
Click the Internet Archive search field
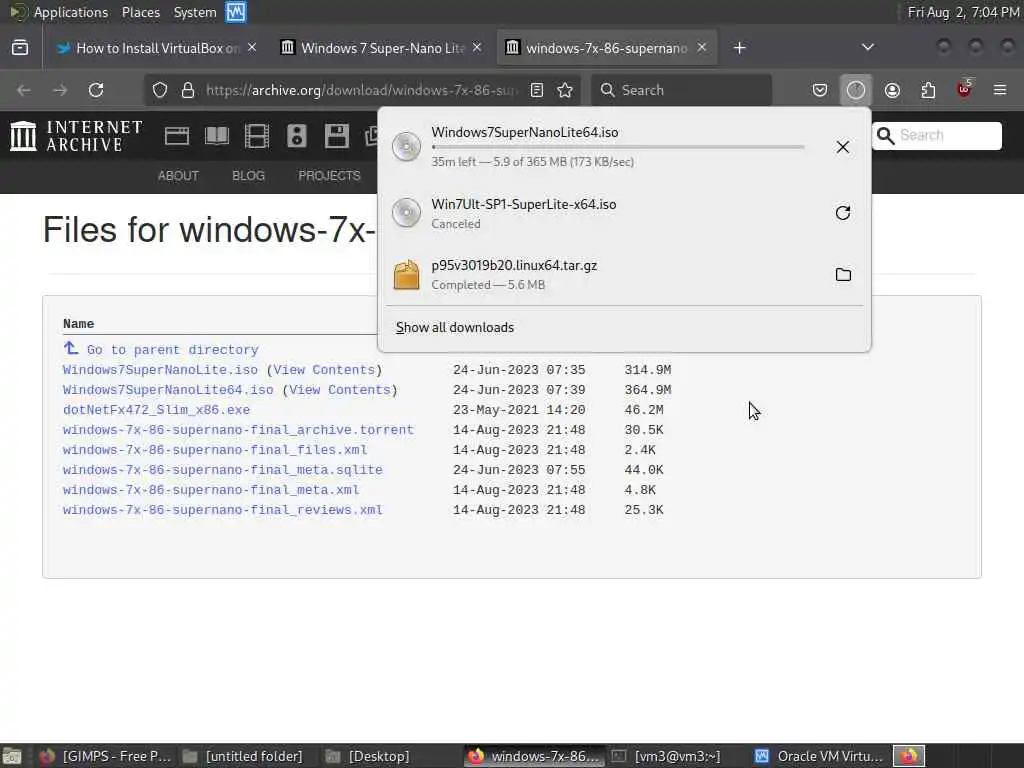(937, 135)
